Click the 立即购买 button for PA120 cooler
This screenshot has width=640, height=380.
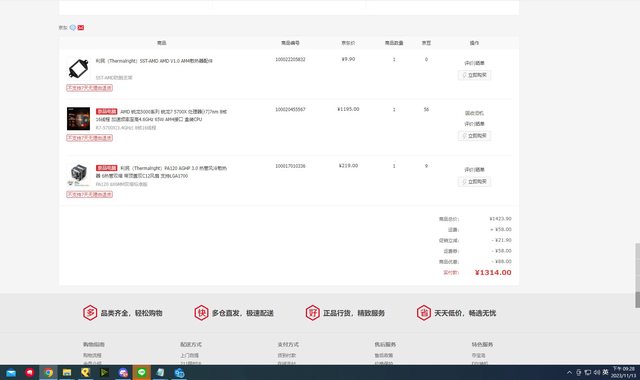(474, 182)
